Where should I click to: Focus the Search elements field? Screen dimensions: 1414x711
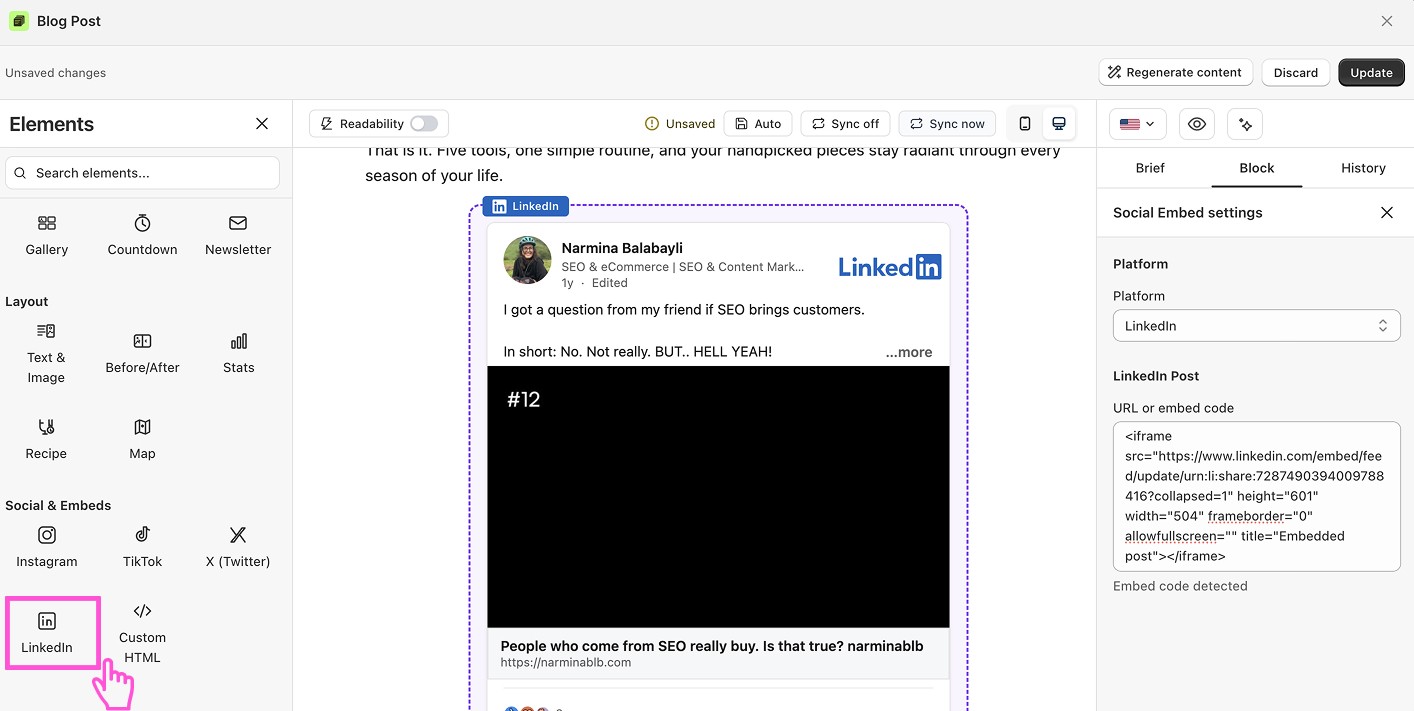point(142,173)
